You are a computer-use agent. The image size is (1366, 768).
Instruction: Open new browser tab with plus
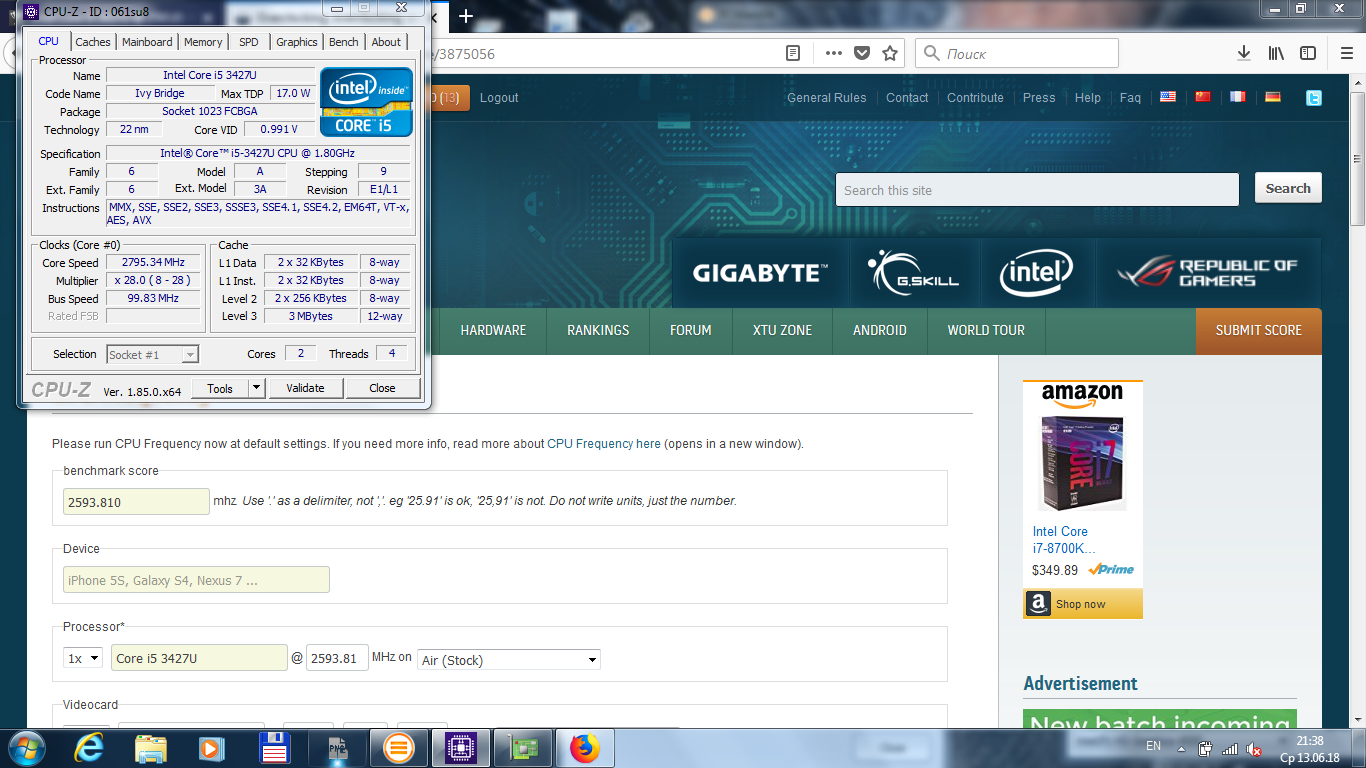click(465, 16)
